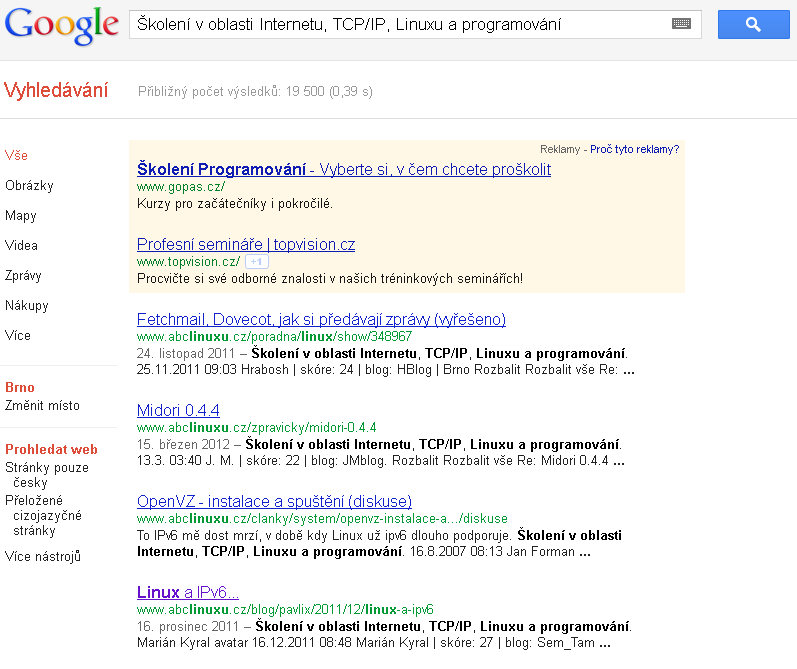
Task: Click Kurzy pro začátečníky i pokročilé text
Action: 235,204
